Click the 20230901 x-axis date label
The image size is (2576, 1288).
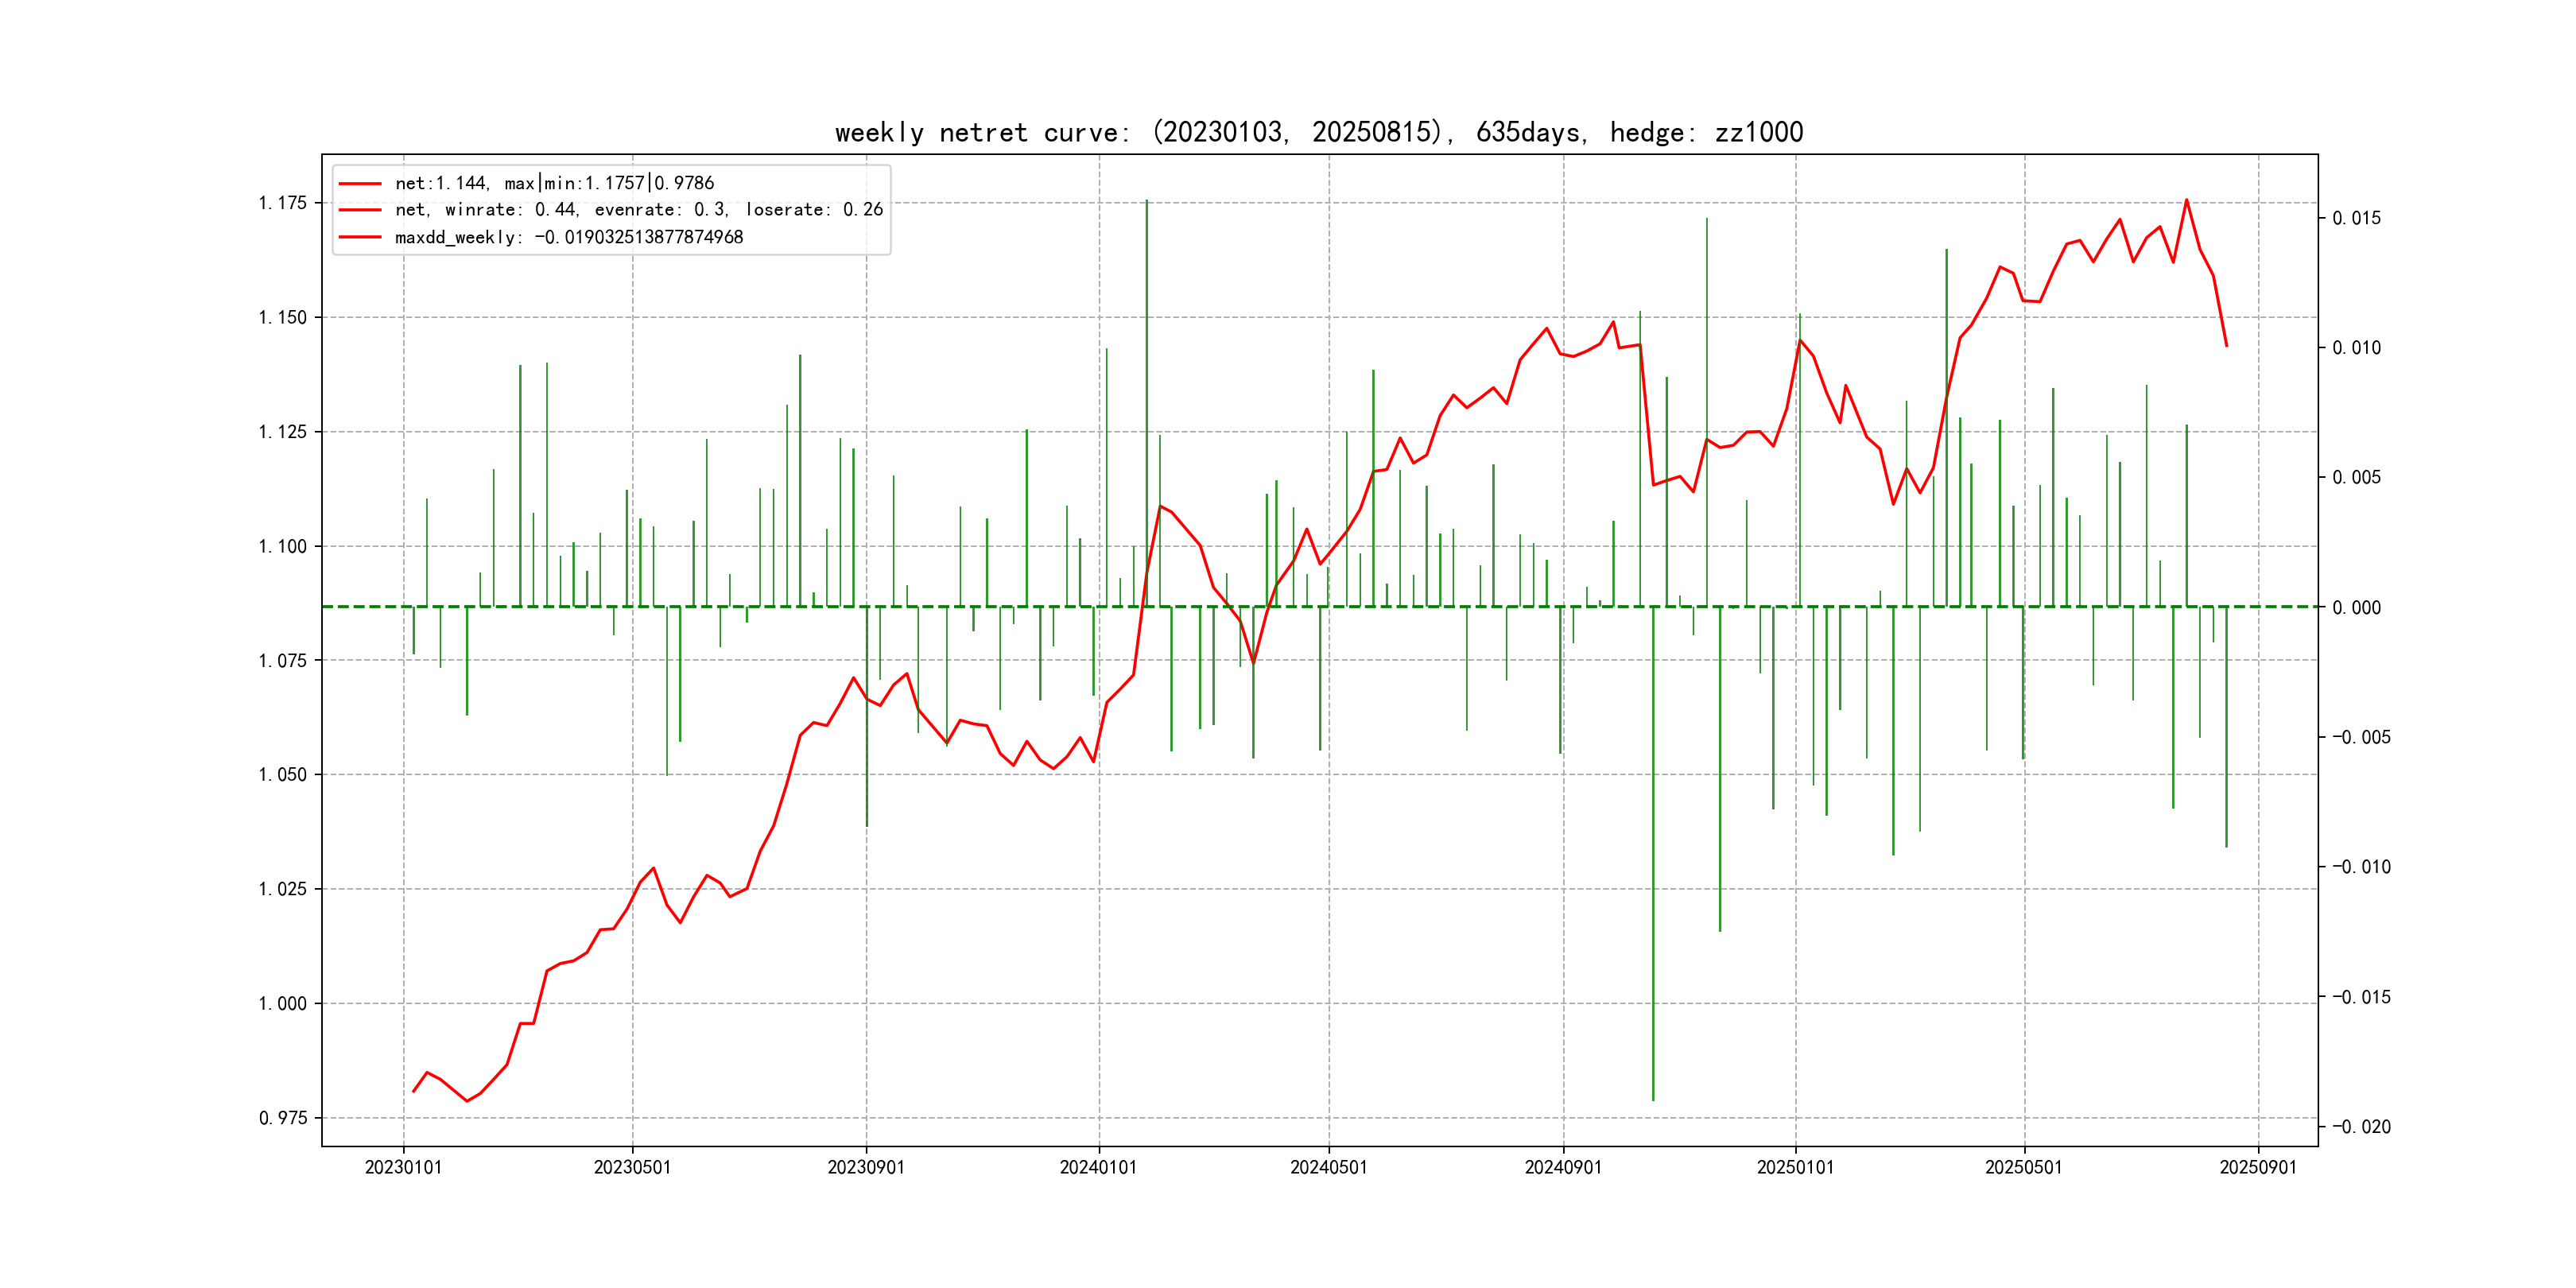coord(865,1167)
